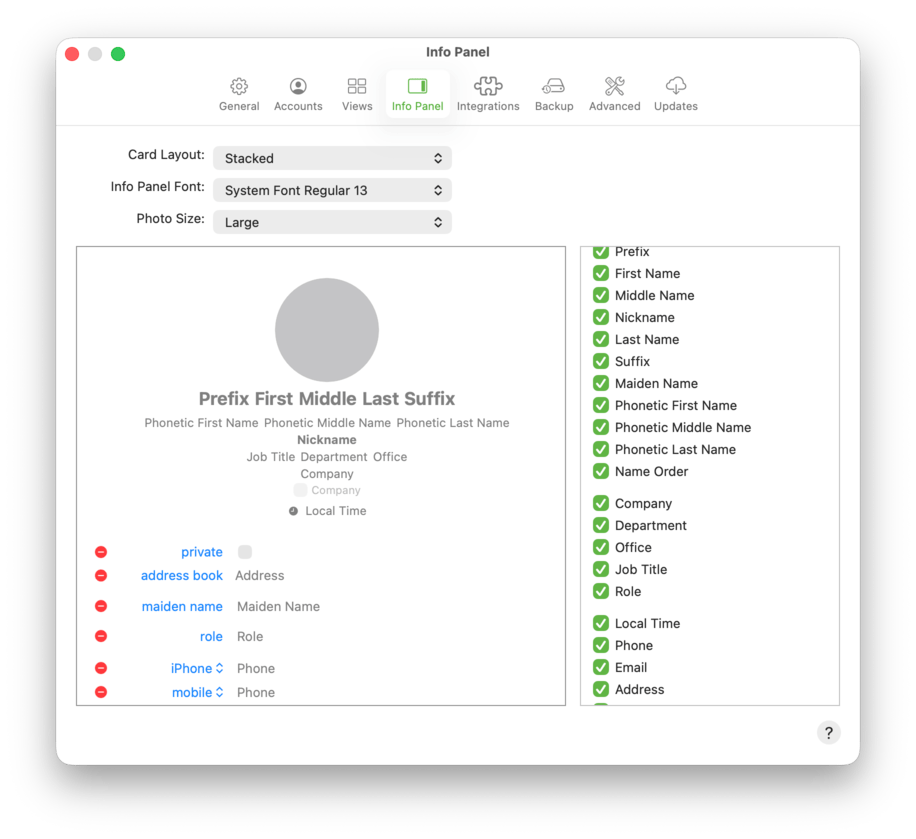This screenshot has width=916, height=839.
Task: Uncheck the Nickname field checkbox
Action: [601, 318]
